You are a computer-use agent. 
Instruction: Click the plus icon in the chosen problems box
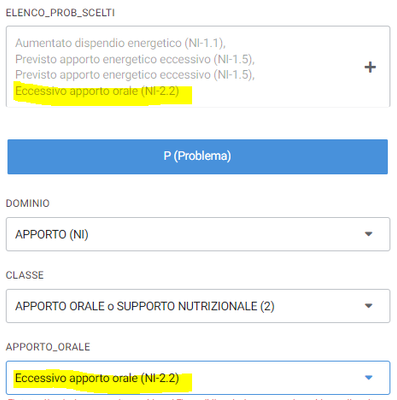370,67
